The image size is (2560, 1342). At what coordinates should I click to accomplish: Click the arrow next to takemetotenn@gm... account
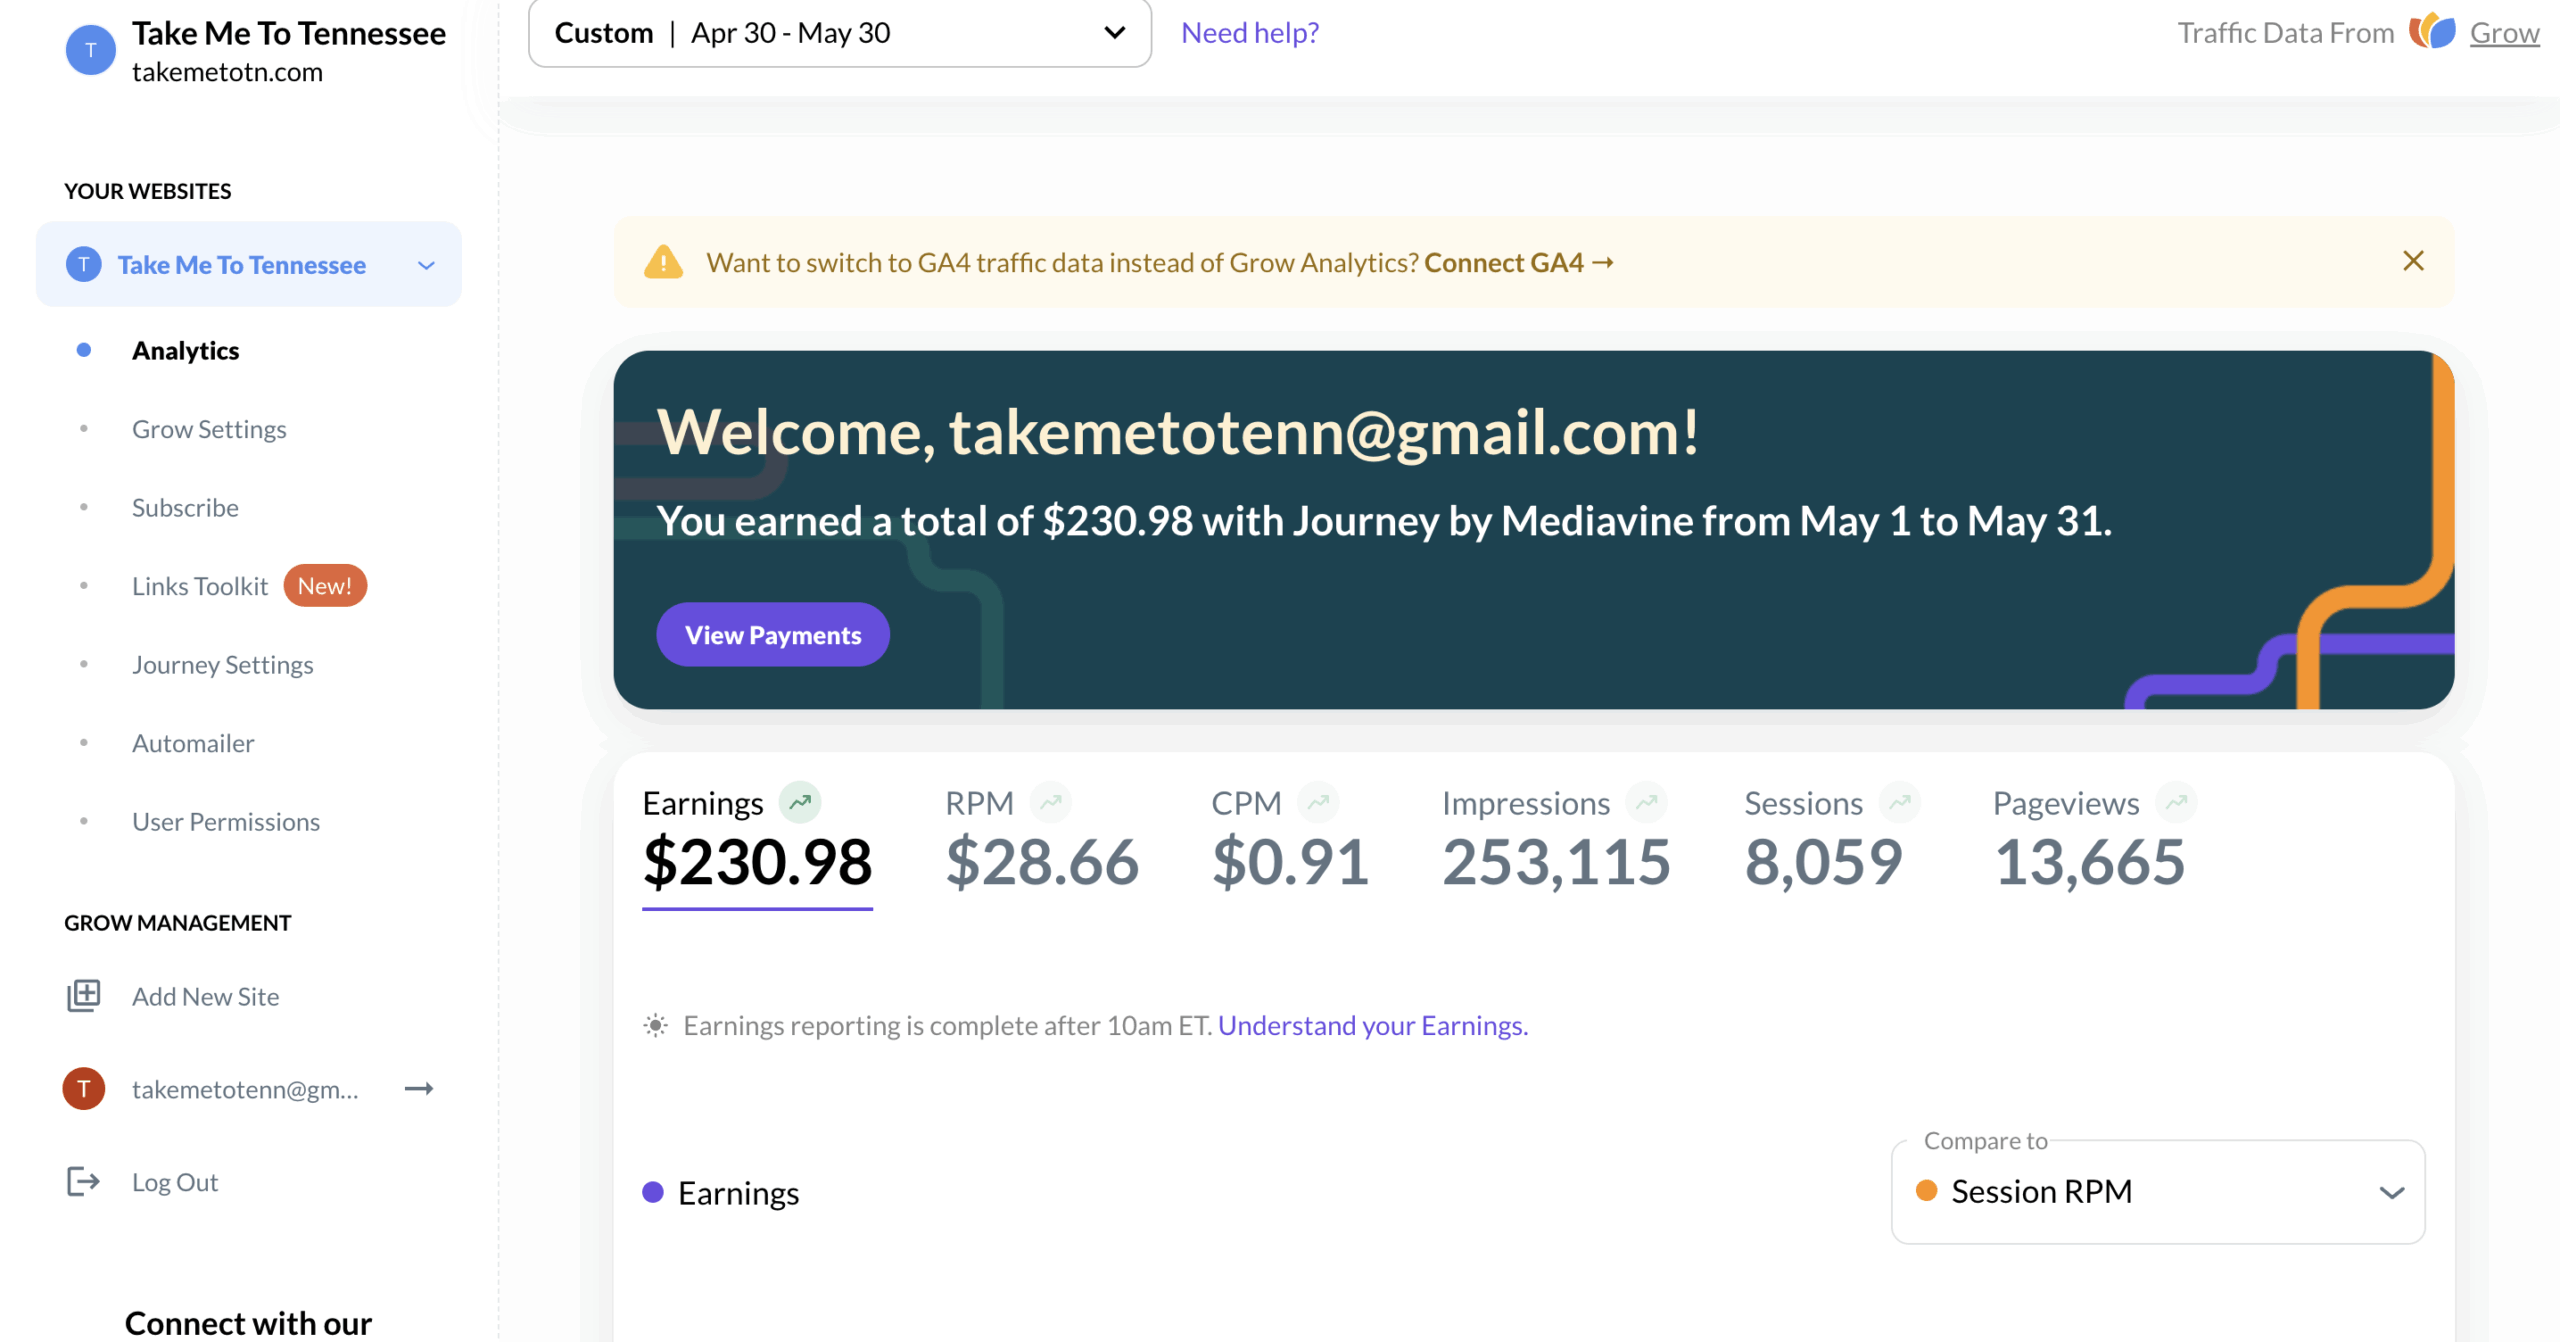pyautogui.click(x=419, y=1088)
